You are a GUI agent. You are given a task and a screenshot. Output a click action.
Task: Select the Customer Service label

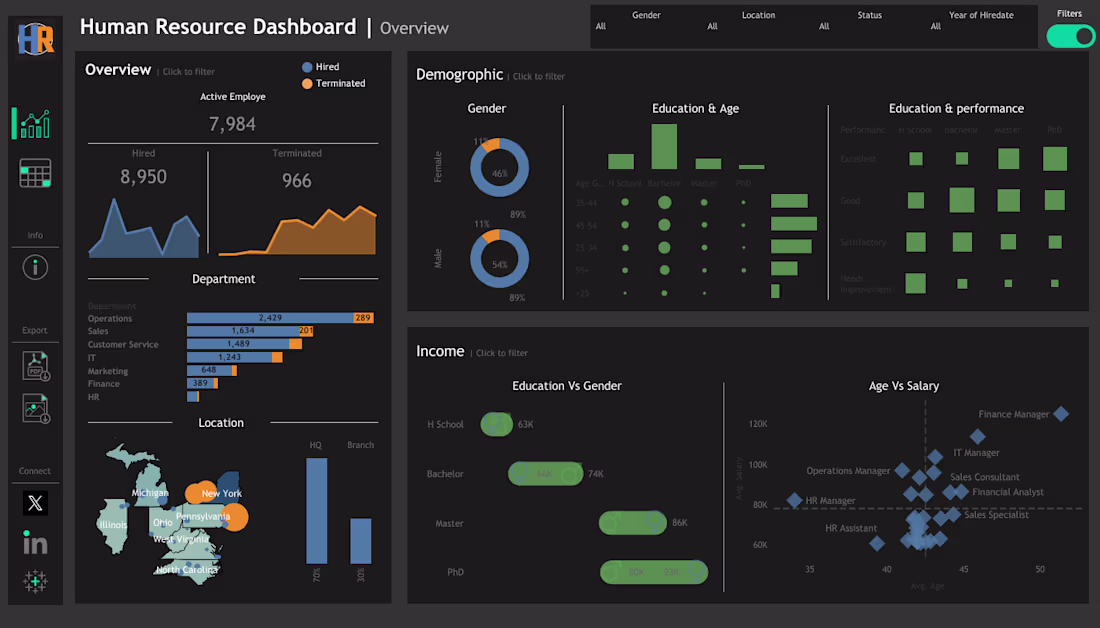[123, 345]
